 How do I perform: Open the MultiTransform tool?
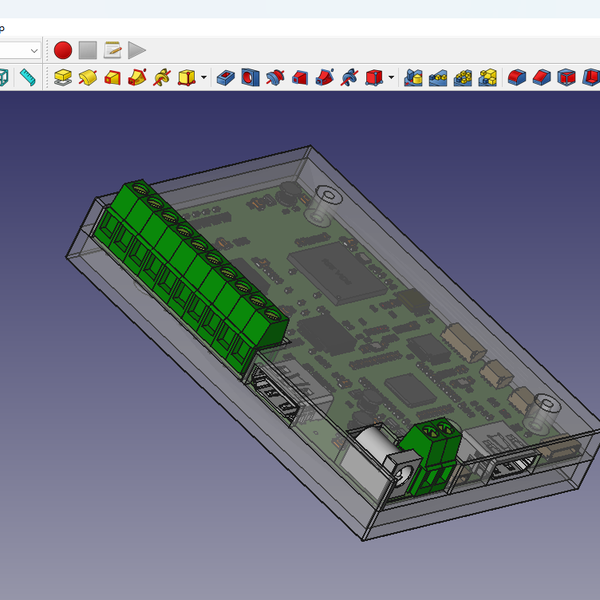488,77
